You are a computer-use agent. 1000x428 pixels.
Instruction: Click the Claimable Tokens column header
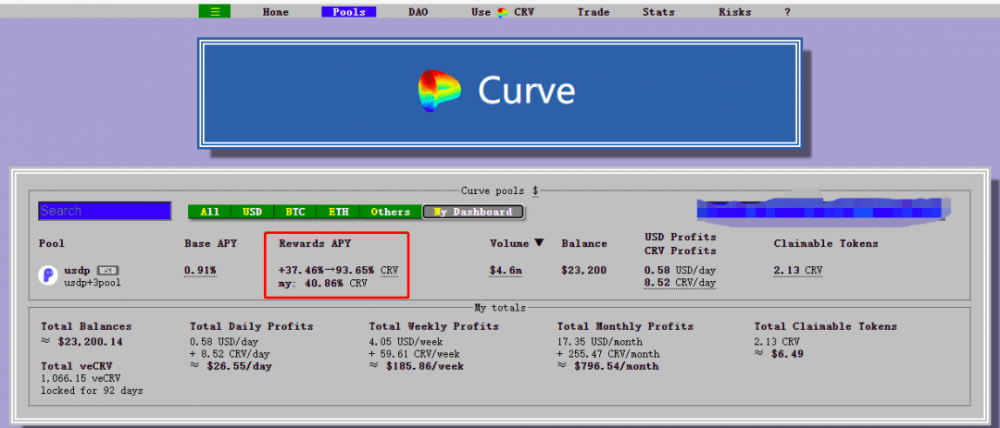[826, 244]
